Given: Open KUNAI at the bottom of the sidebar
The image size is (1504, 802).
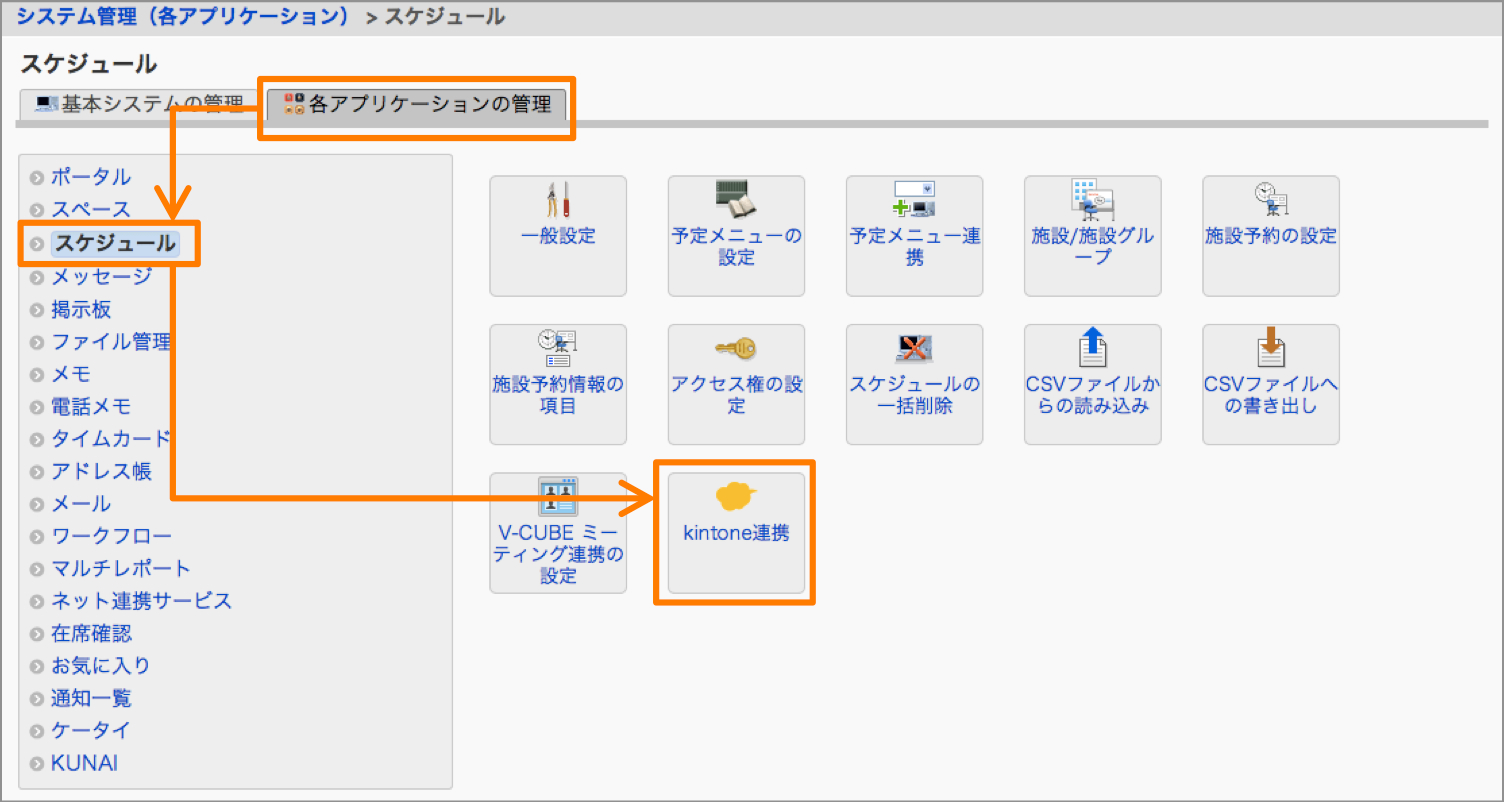Looking at the screenshot, I should [84, 763].
